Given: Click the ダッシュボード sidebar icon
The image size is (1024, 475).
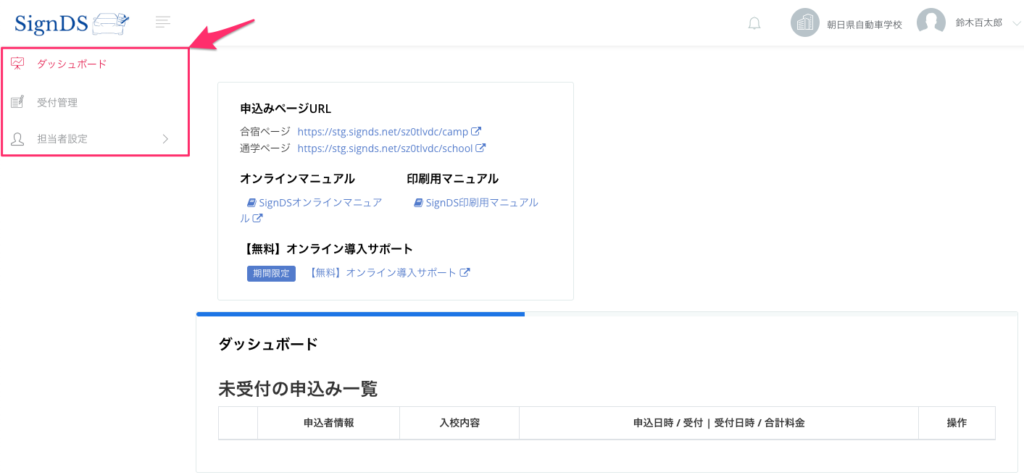Looking at the screenshot, I should pos(17,64).
